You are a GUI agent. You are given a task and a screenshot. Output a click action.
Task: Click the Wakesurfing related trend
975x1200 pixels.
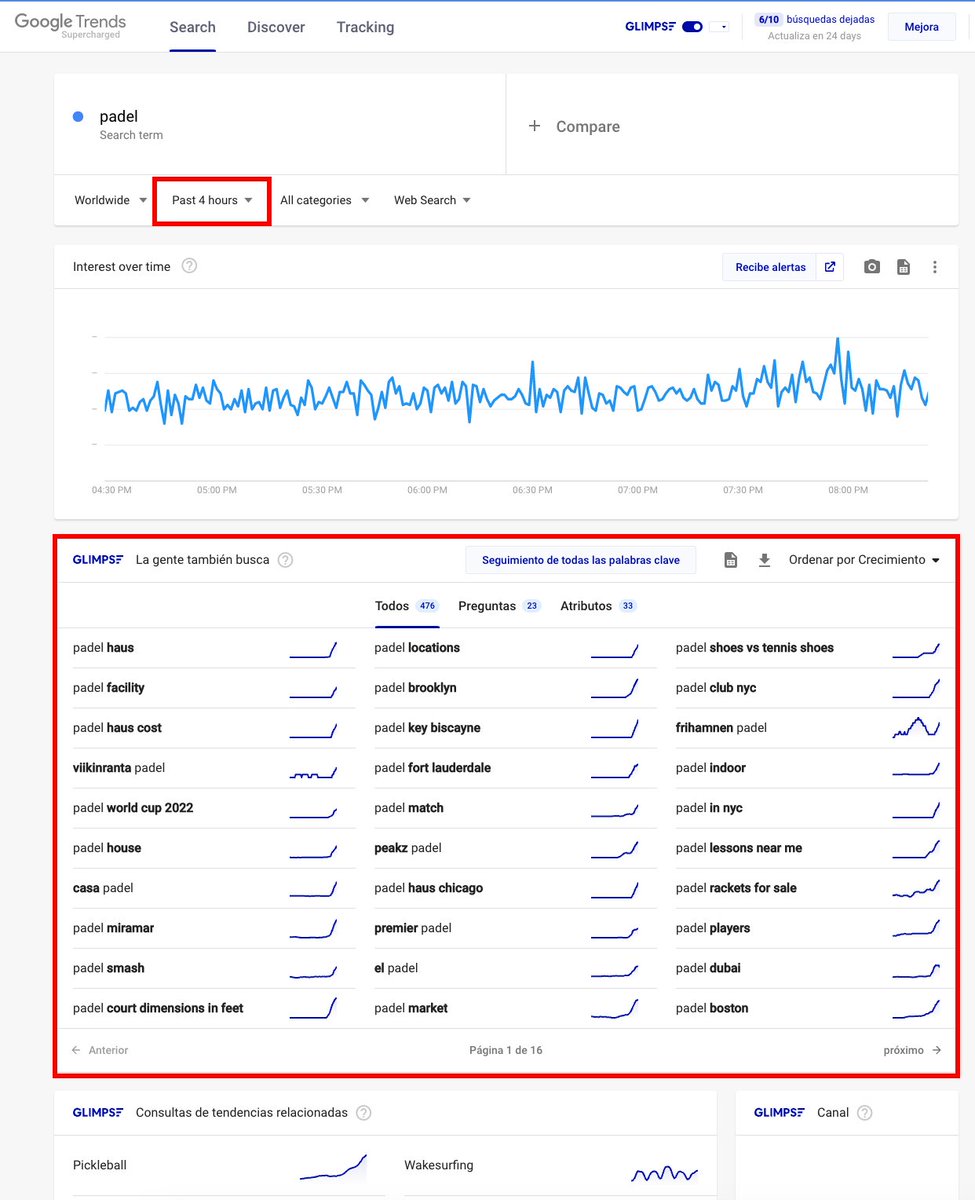tap(439, 1165)
